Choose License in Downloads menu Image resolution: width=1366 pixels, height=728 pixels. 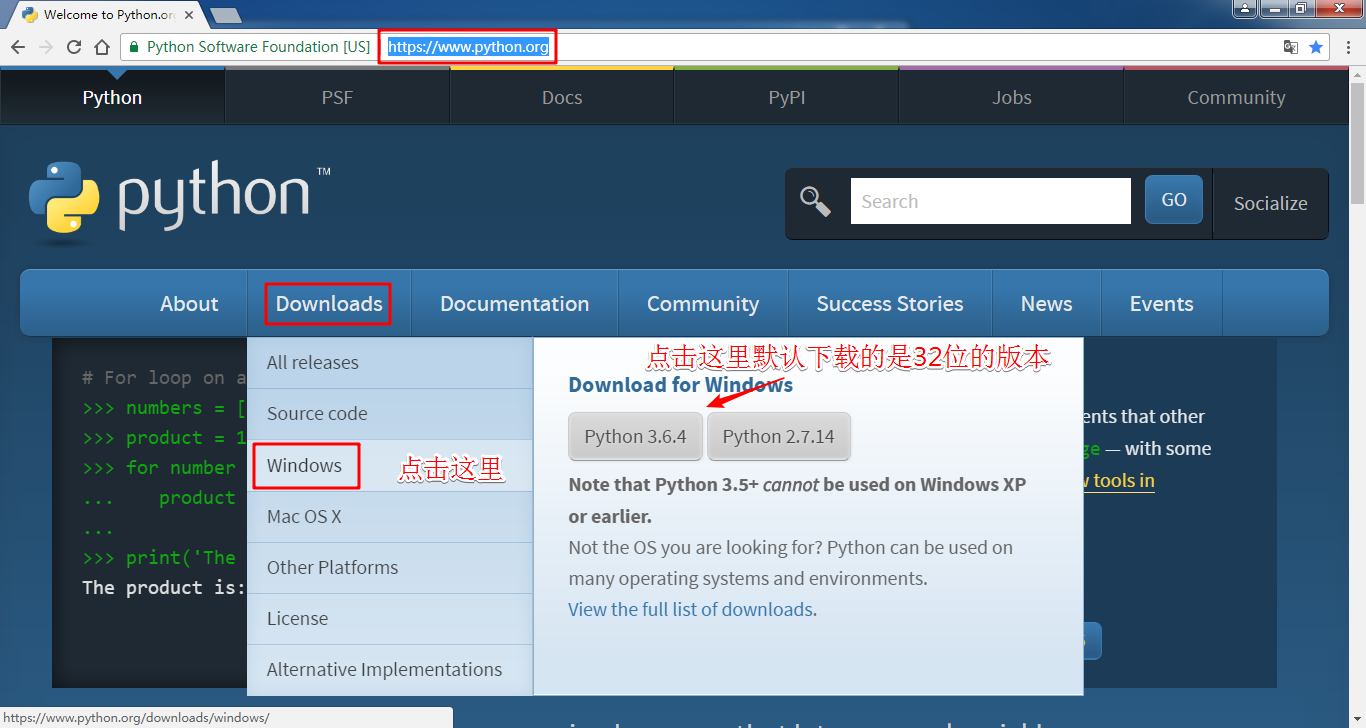[390, 619]
